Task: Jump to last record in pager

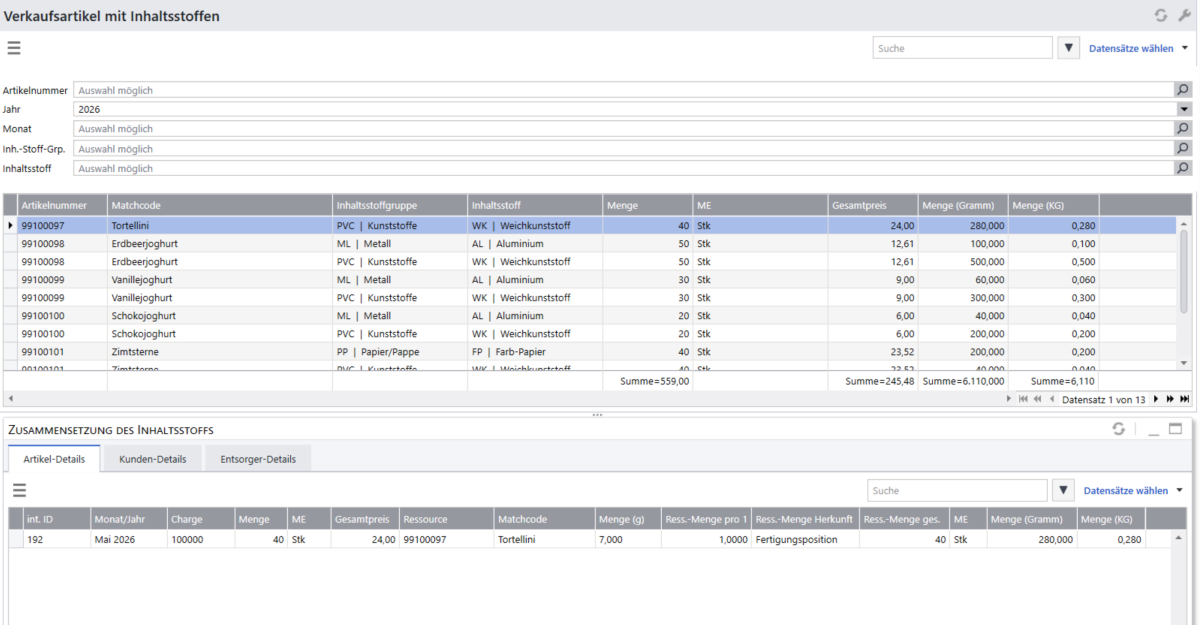Action: tap(1185, 399)
